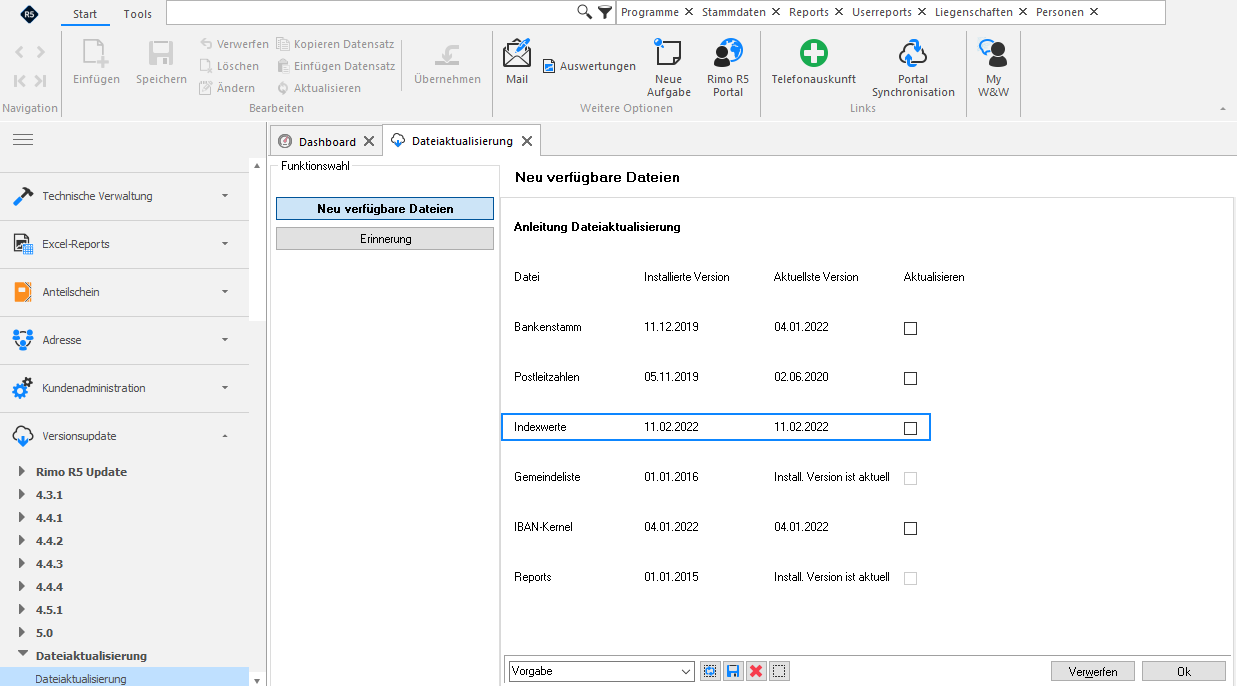
Task: Expand the 5.0 tree node
Action: 24,633
